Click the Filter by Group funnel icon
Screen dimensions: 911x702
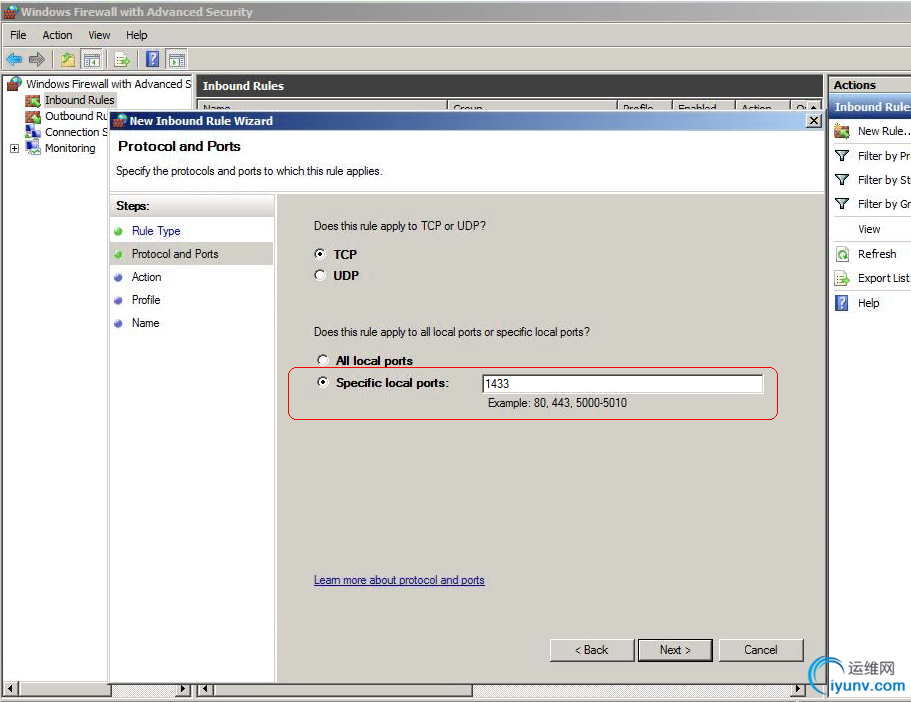pyautogui.click(x=842, y=203)
